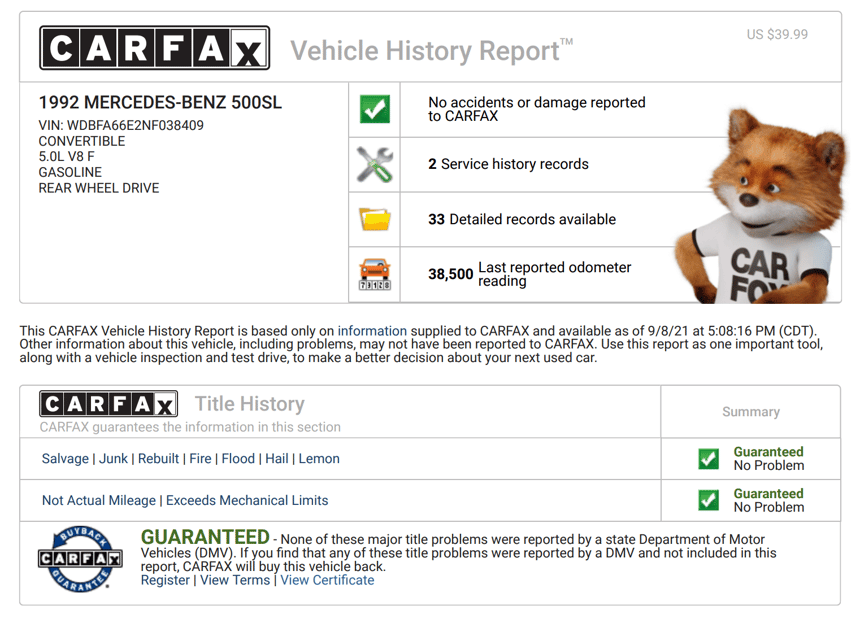Click the yellow folder detailed records icon

tap(374, 219)
